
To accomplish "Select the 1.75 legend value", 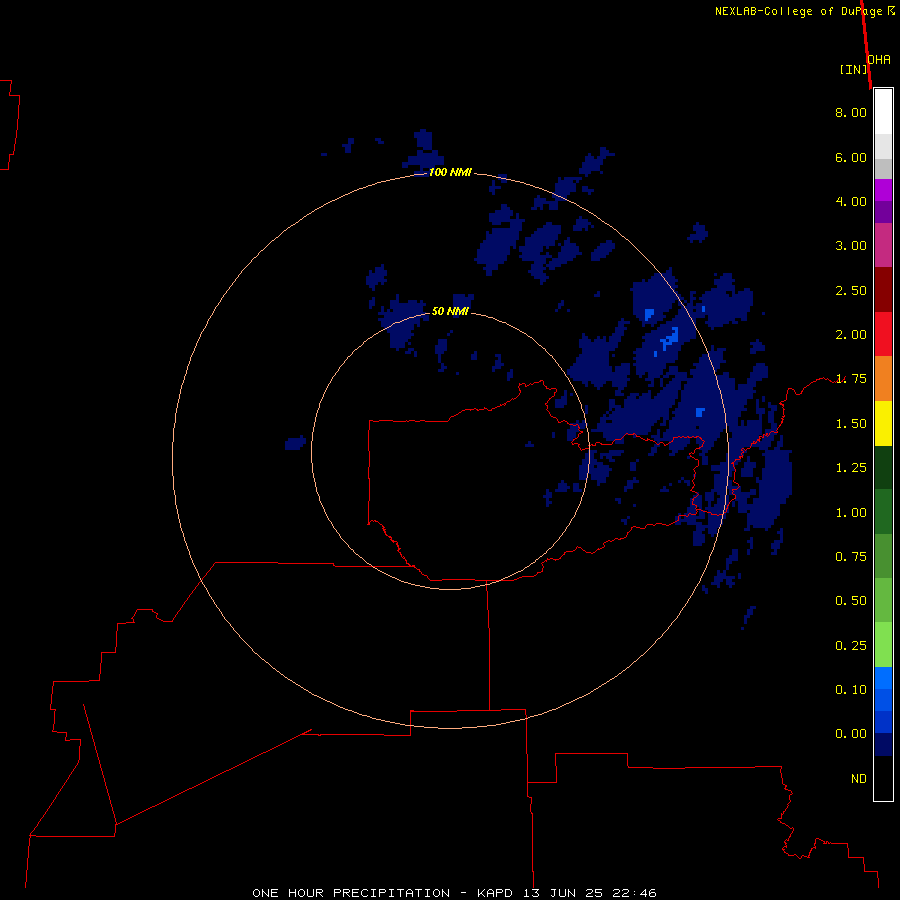I will tap(851, 379).
